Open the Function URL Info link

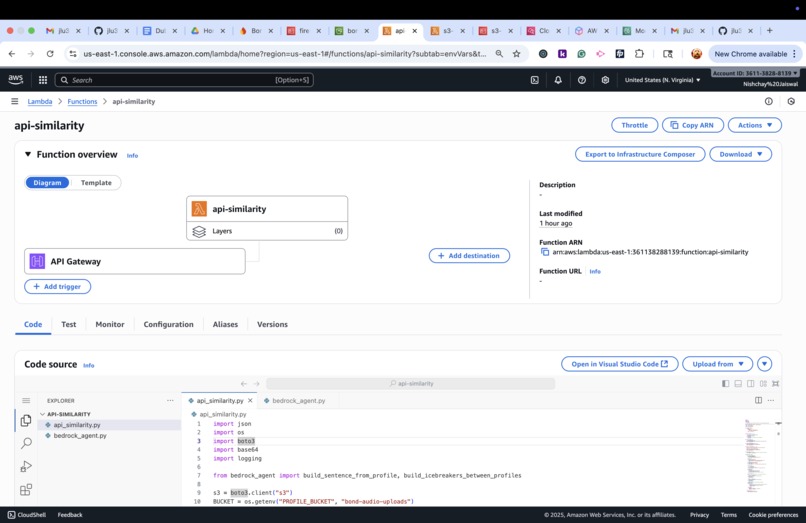tap(595, 272)
